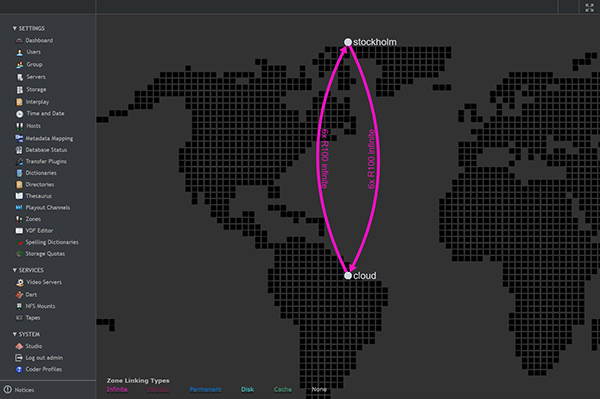Click the Storage icon
Screen dimensions: 600x399
click(x=20, y=90)
